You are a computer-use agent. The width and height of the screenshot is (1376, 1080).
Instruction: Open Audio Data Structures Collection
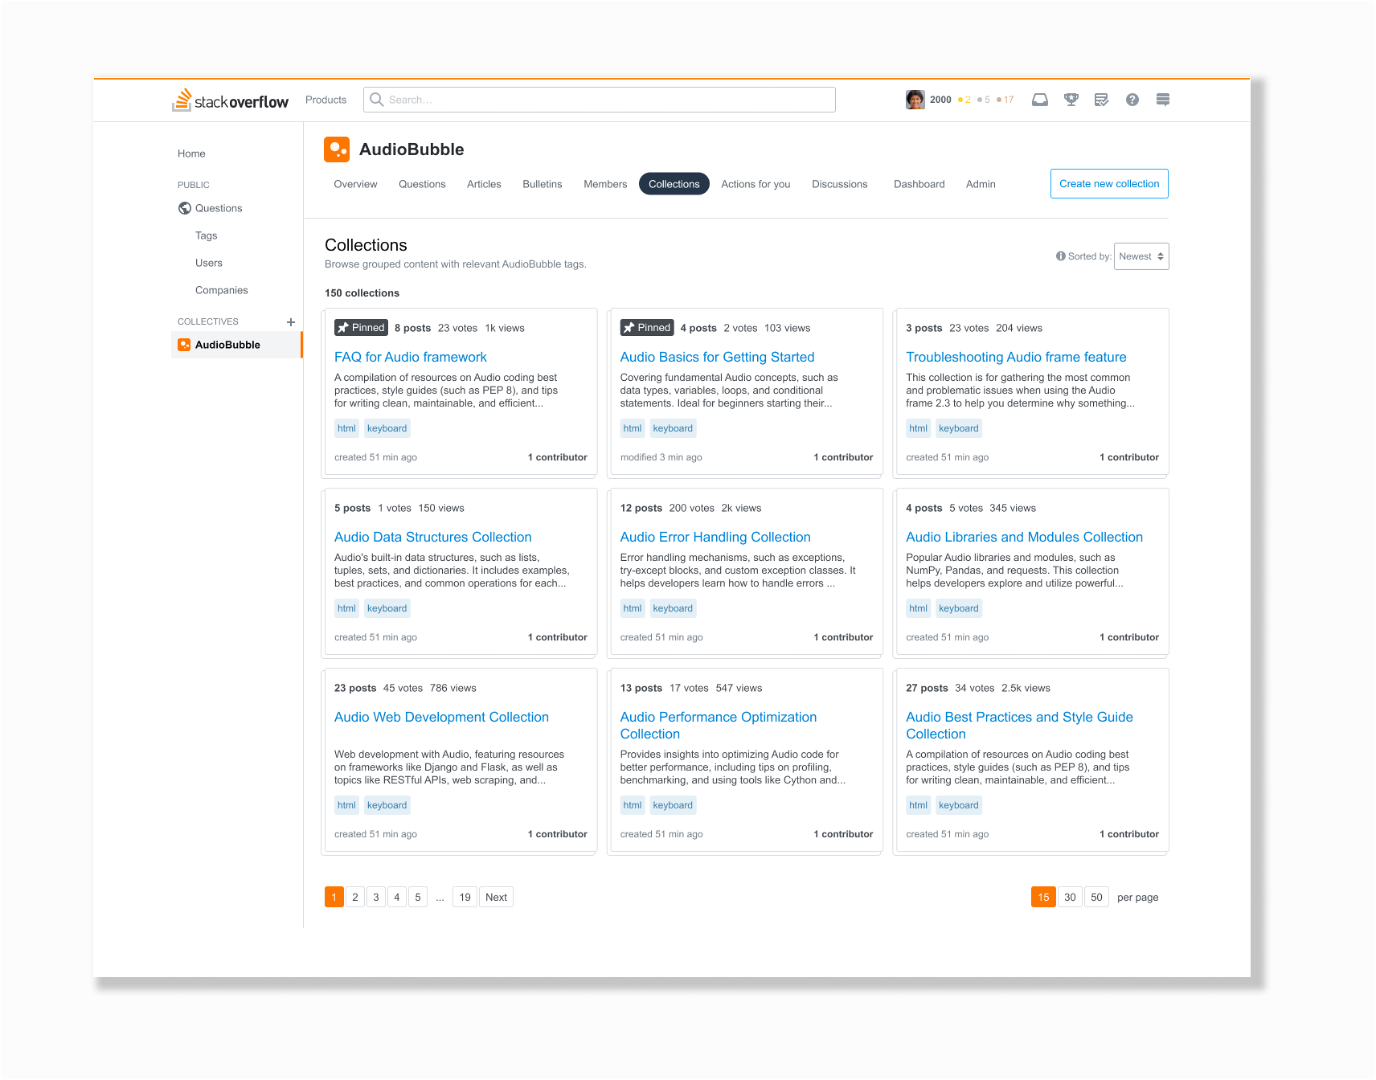click(x=433, y=537)
